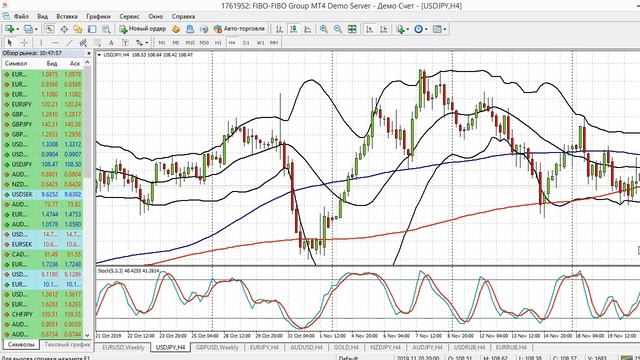Click the Новый ордер button

(142, 29)
